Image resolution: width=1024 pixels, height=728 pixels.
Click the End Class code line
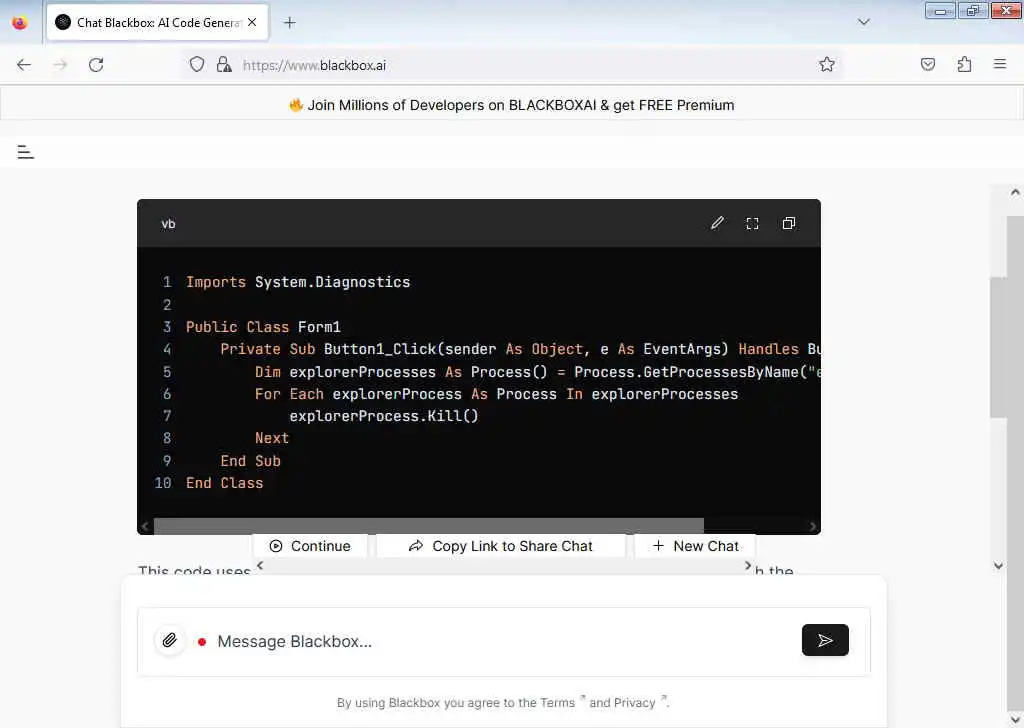pos(225,483)
